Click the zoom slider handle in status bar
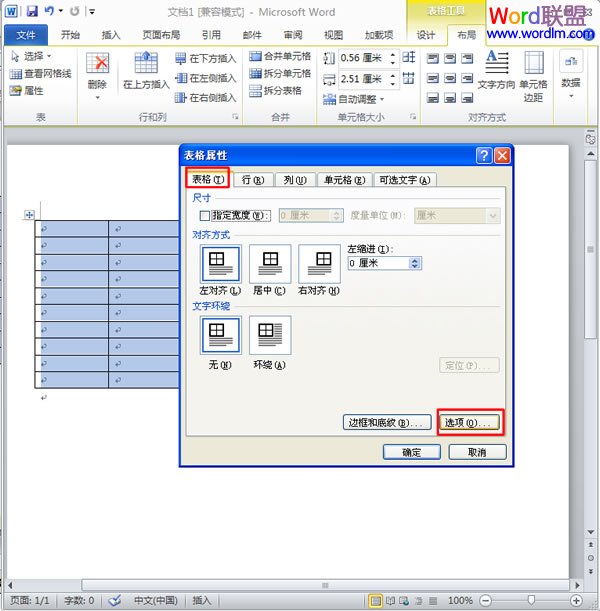 [x=531, y=600]
